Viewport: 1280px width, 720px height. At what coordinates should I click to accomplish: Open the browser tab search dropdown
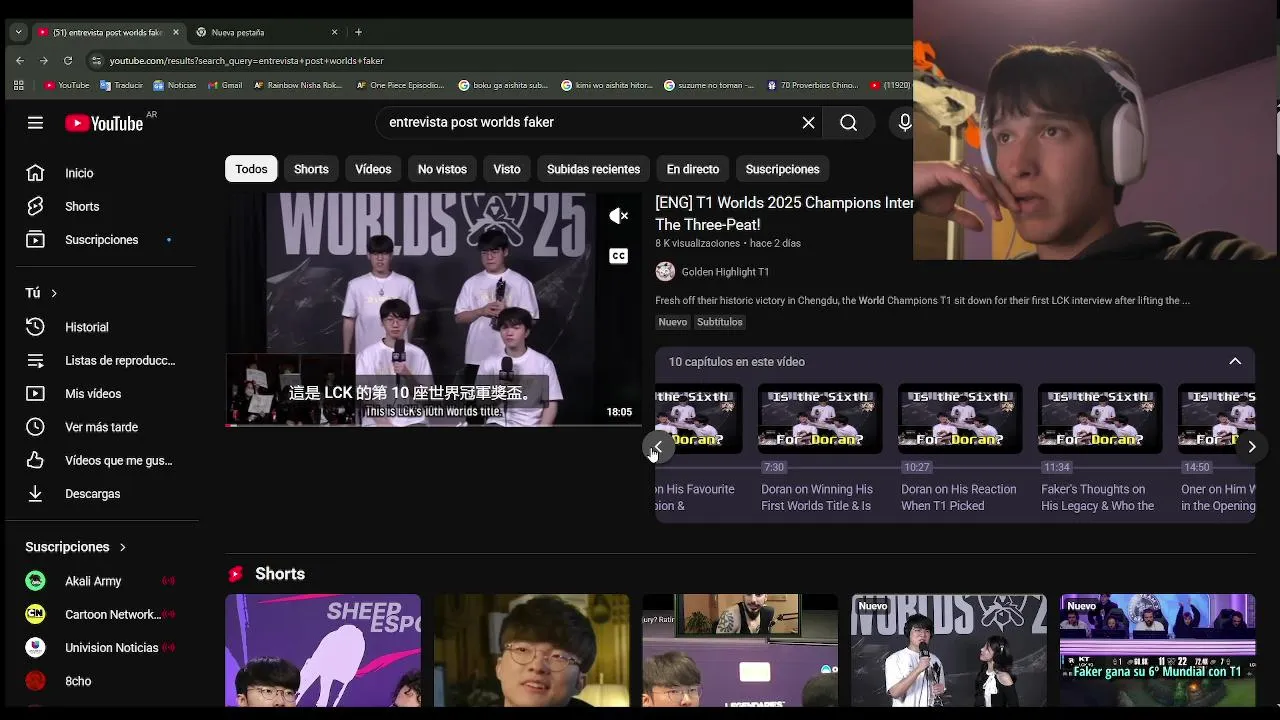pyautogui.click(x=18, y=32)
